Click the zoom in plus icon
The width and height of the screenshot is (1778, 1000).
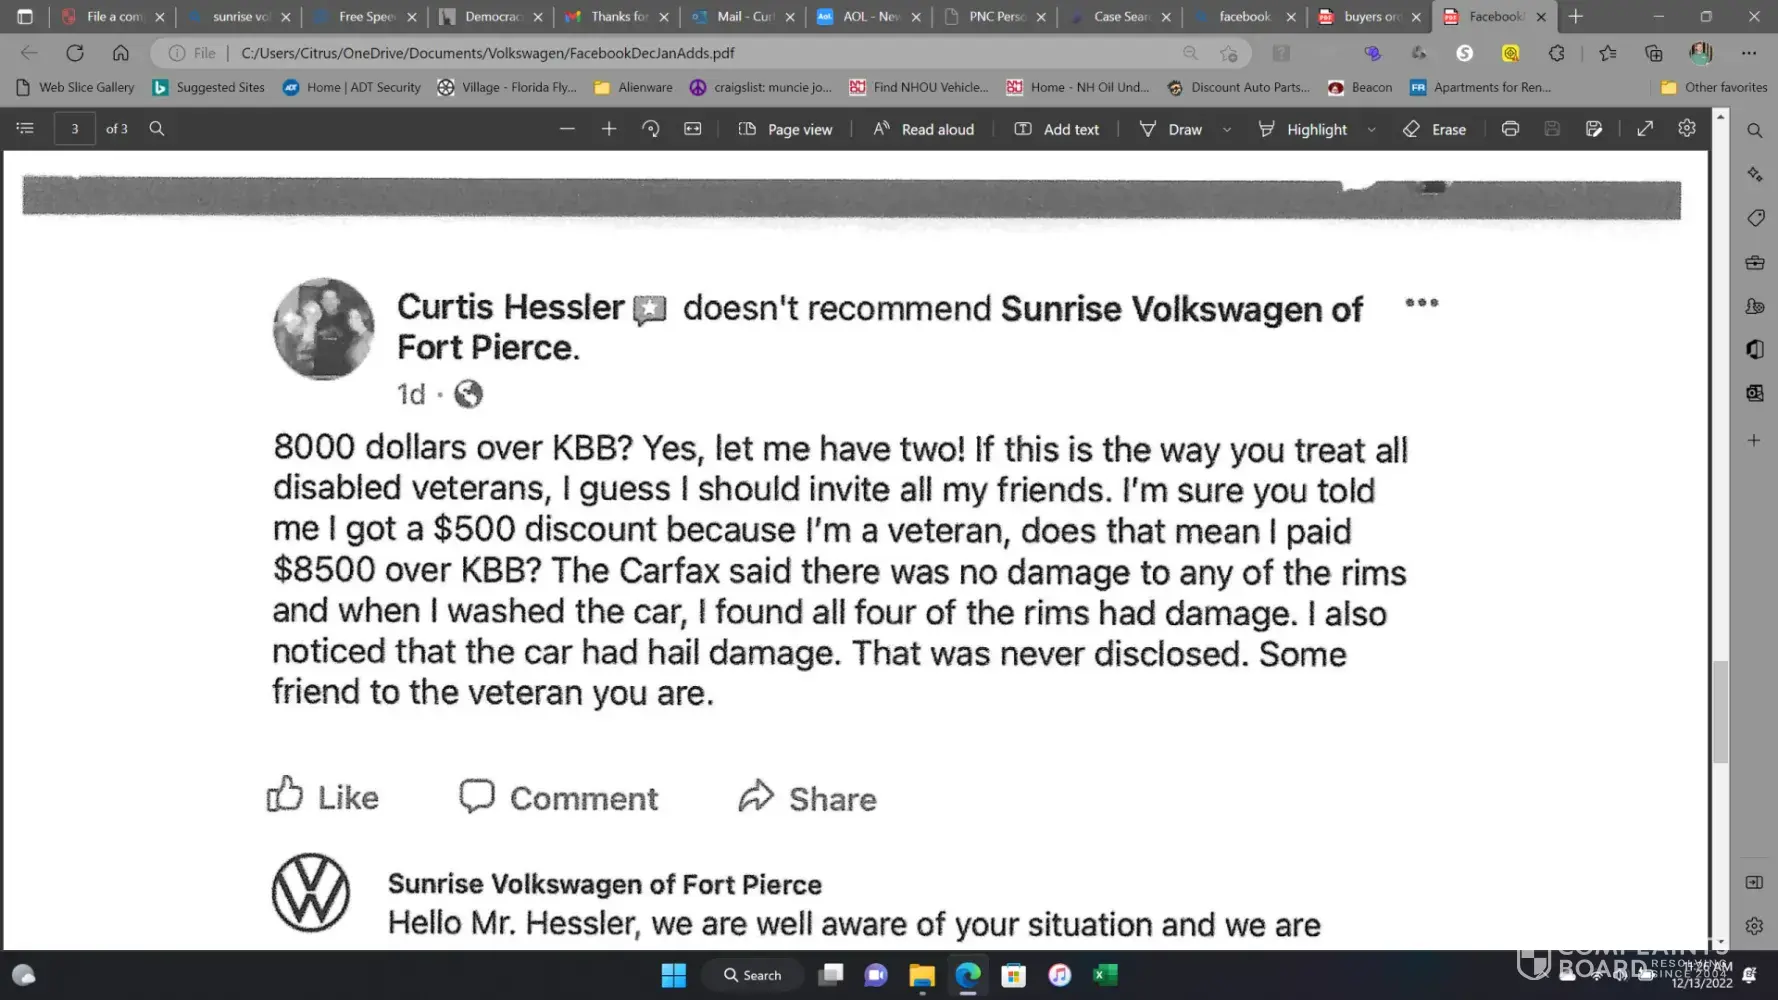609,129
